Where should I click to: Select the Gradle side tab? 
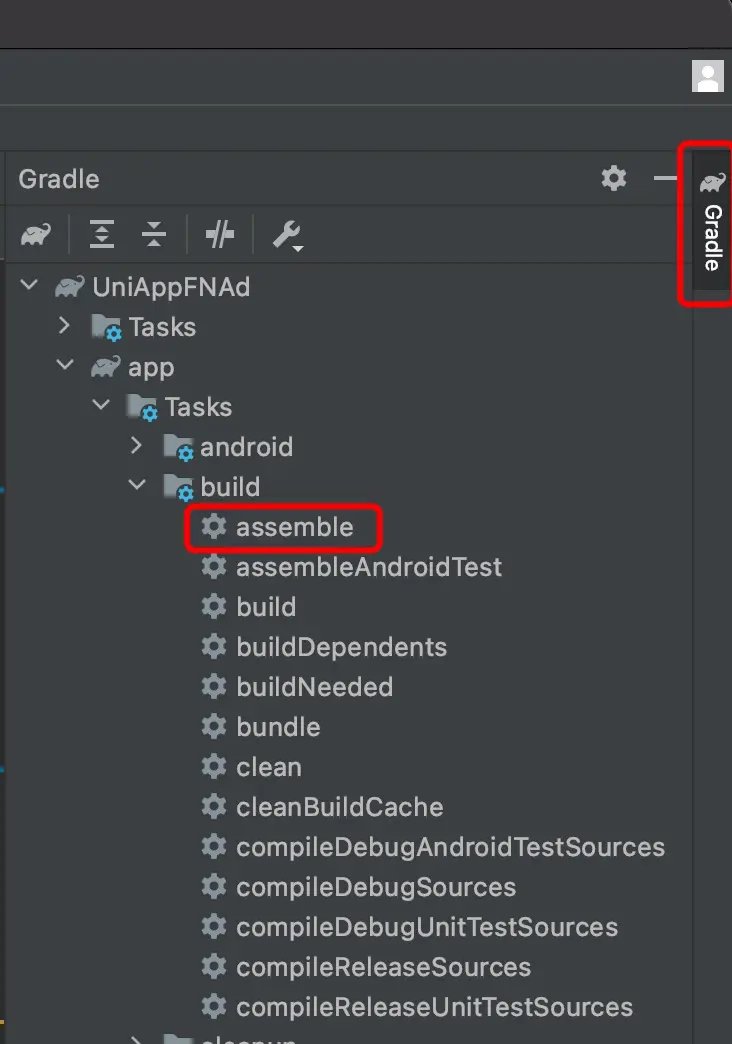(x=712, y=223)
